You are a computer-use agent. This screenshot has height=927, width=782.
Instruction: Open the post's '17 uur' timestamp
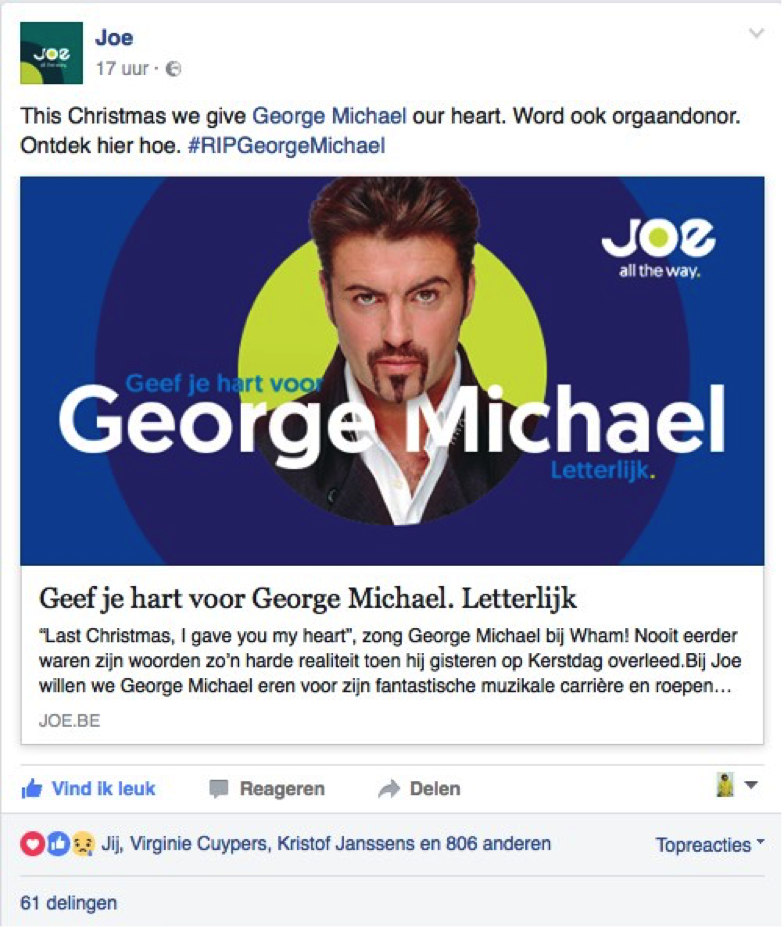point(122,69)
